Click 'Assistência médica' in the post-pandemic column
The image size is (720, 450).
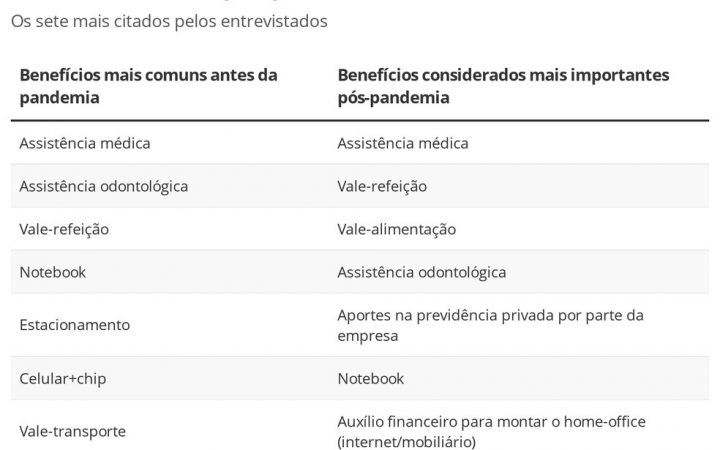click(x=403, y=143)
